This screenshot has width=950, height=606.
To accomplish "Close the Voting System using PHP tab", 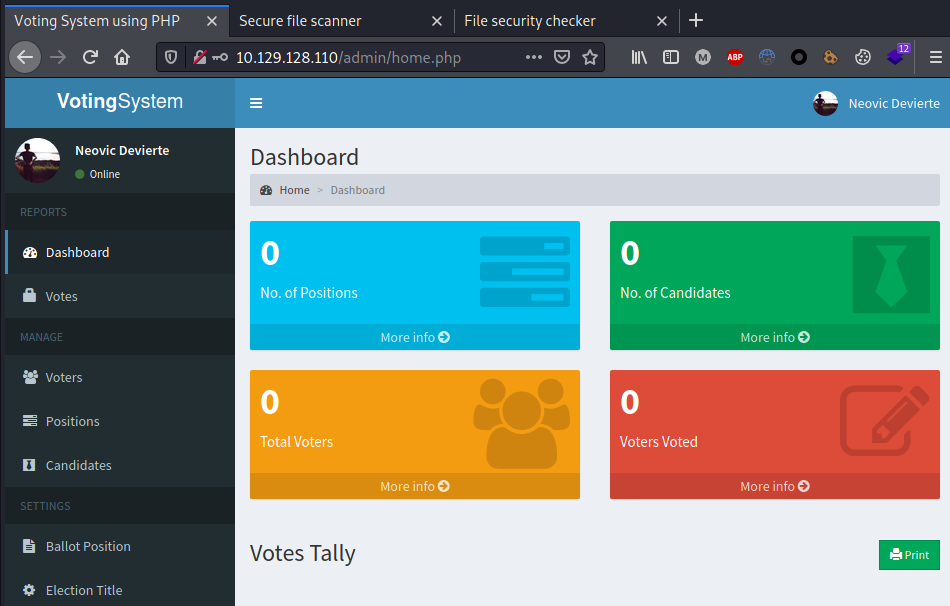I will coord(211,21).
